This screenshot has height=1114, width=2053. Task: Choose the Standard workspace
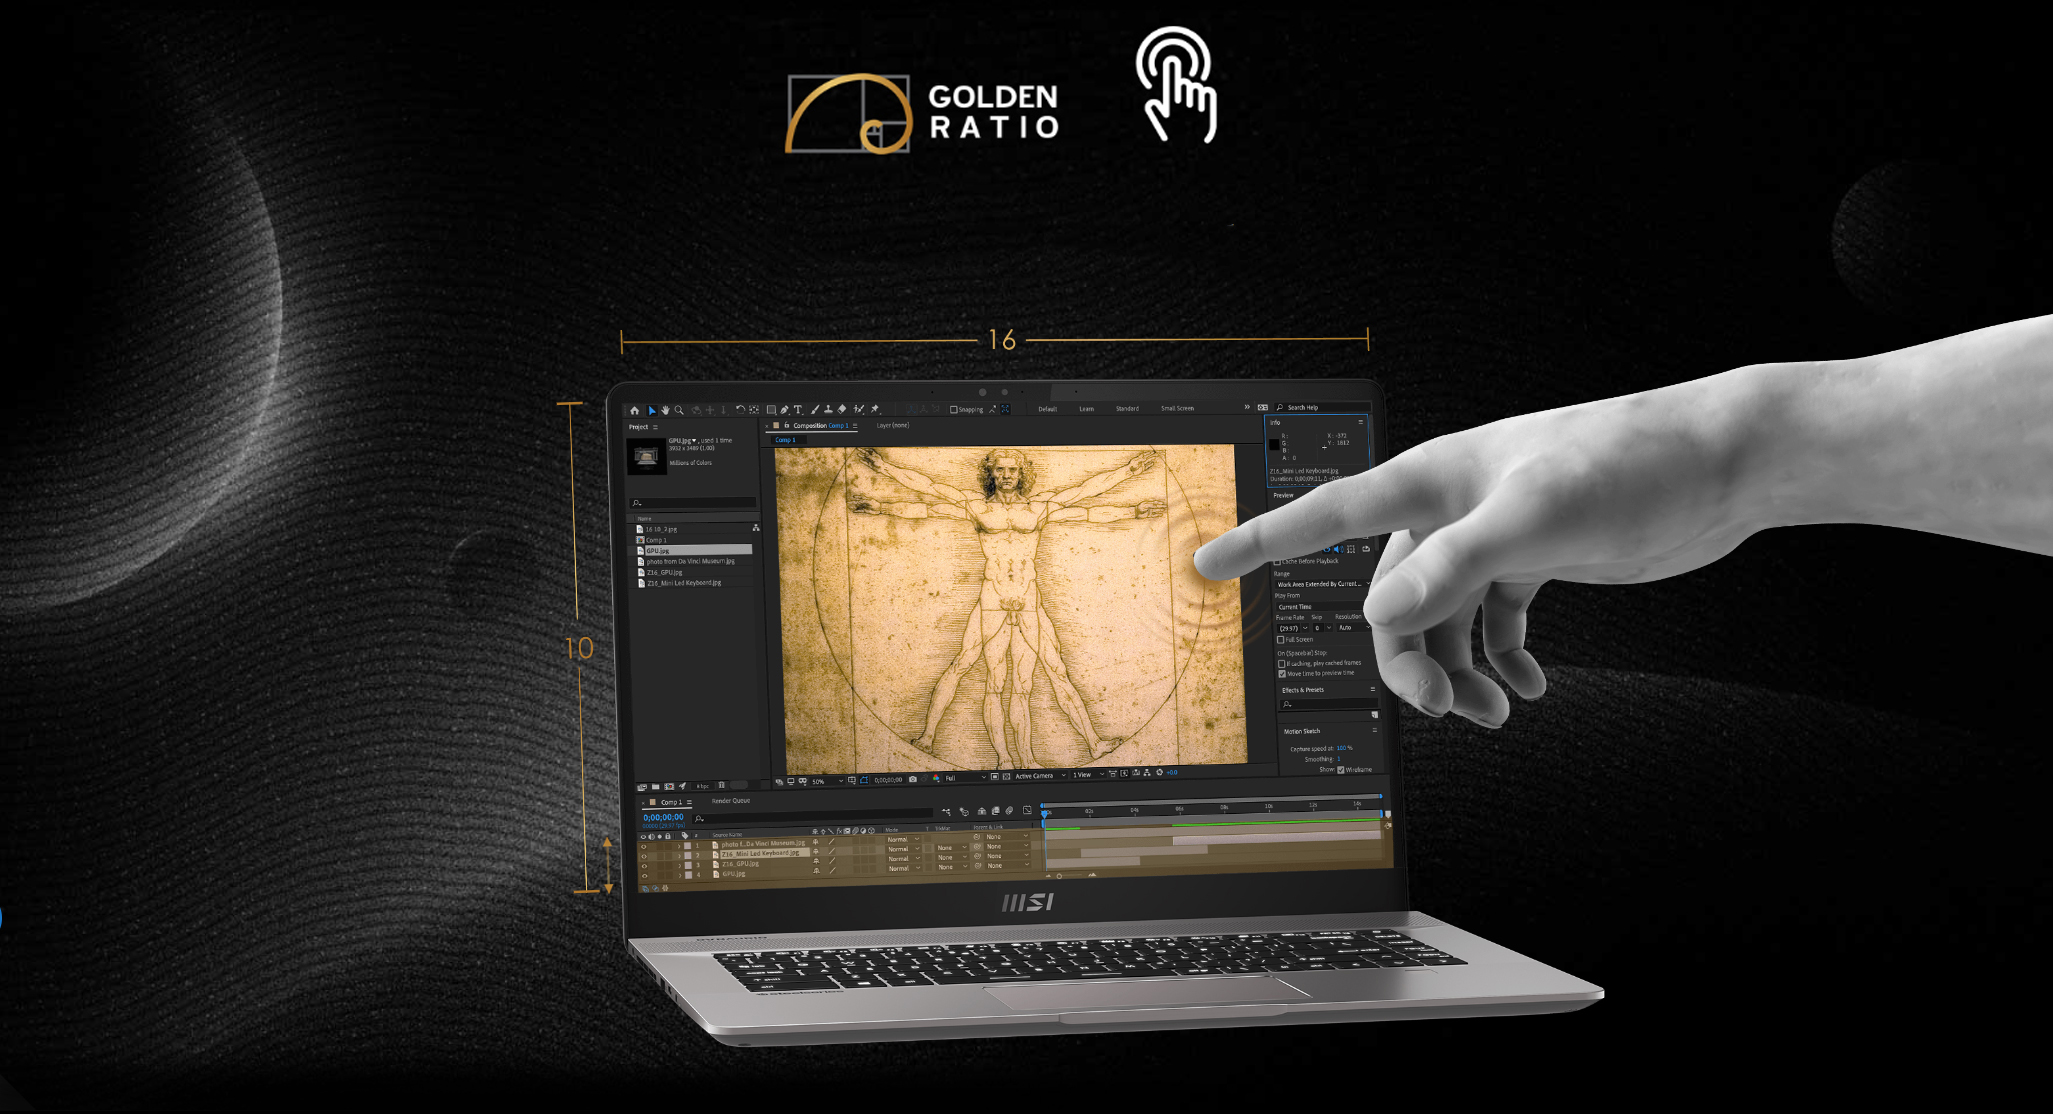pyautogui.click(x=1127, y=408)
